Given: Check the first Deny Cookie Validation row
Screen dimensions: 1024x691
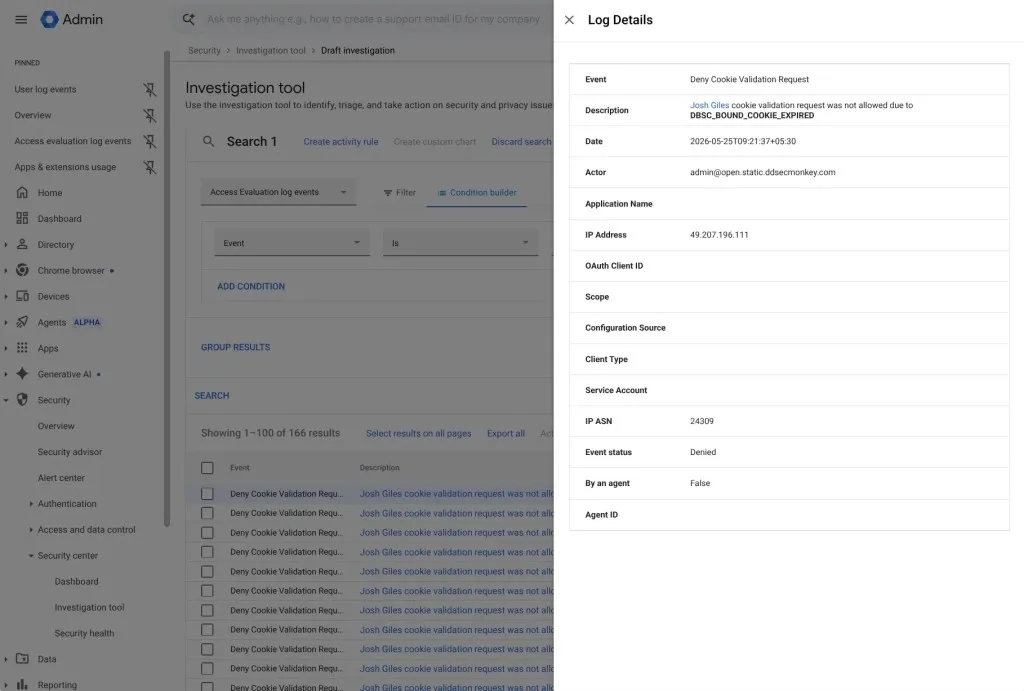Looking at the screenshot, I should [x=207, y=494].
